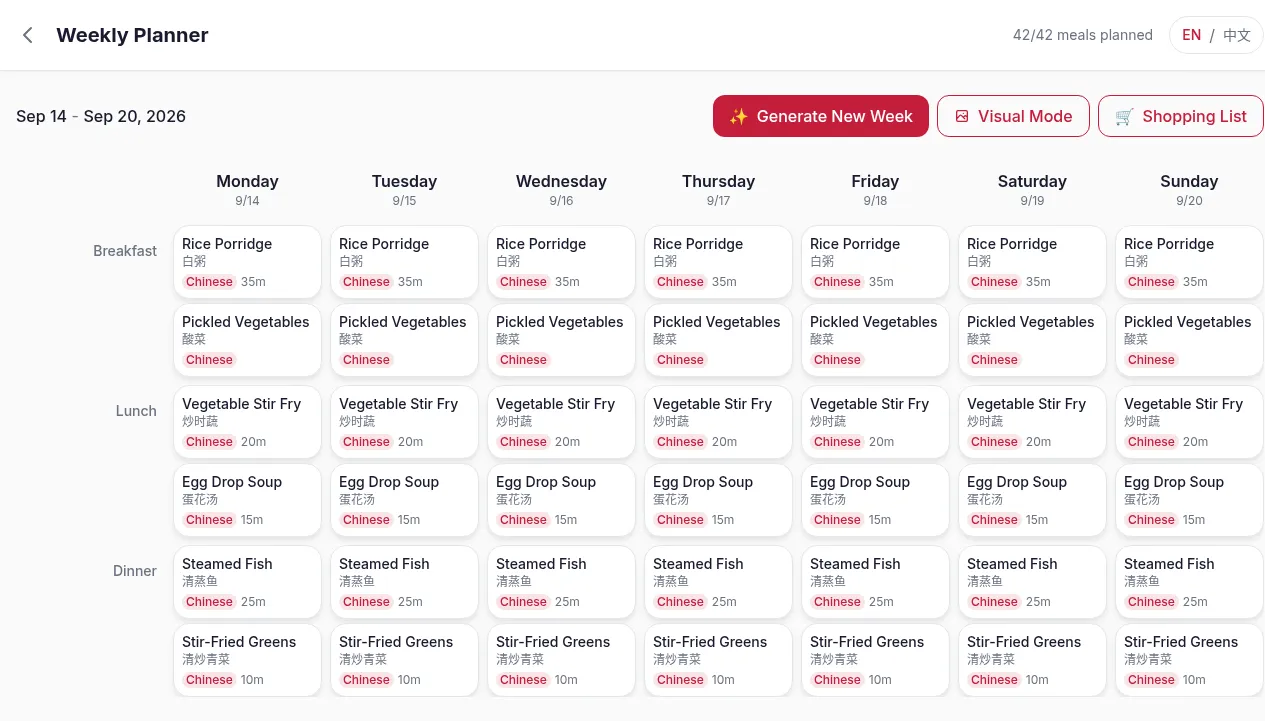This screenshot has height=721, width=1265.
Task: Open Tuesday's Egg Drop Soup card
Action: [x=404, y=500]
